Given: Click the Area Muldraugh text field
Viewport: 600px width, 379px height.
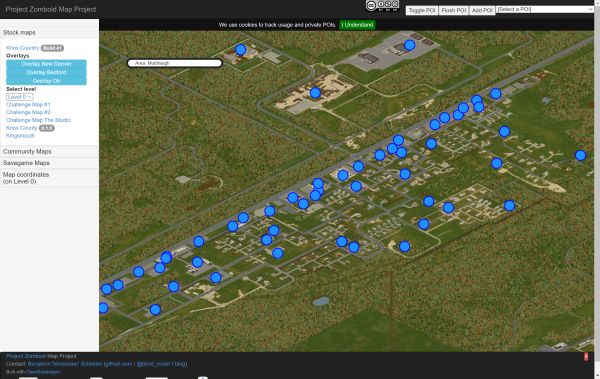Looking at the screenshot, I should [x=174, y=63].
